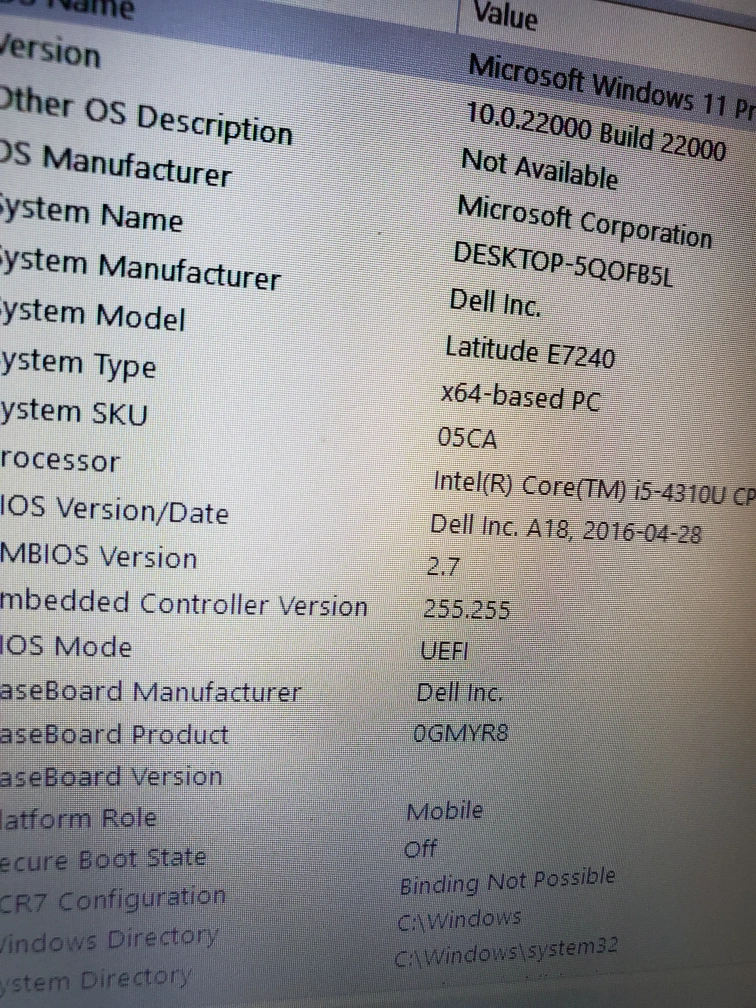Select Embedded Controller Version row label
The image size is (756, 1008).
point(183,603)
